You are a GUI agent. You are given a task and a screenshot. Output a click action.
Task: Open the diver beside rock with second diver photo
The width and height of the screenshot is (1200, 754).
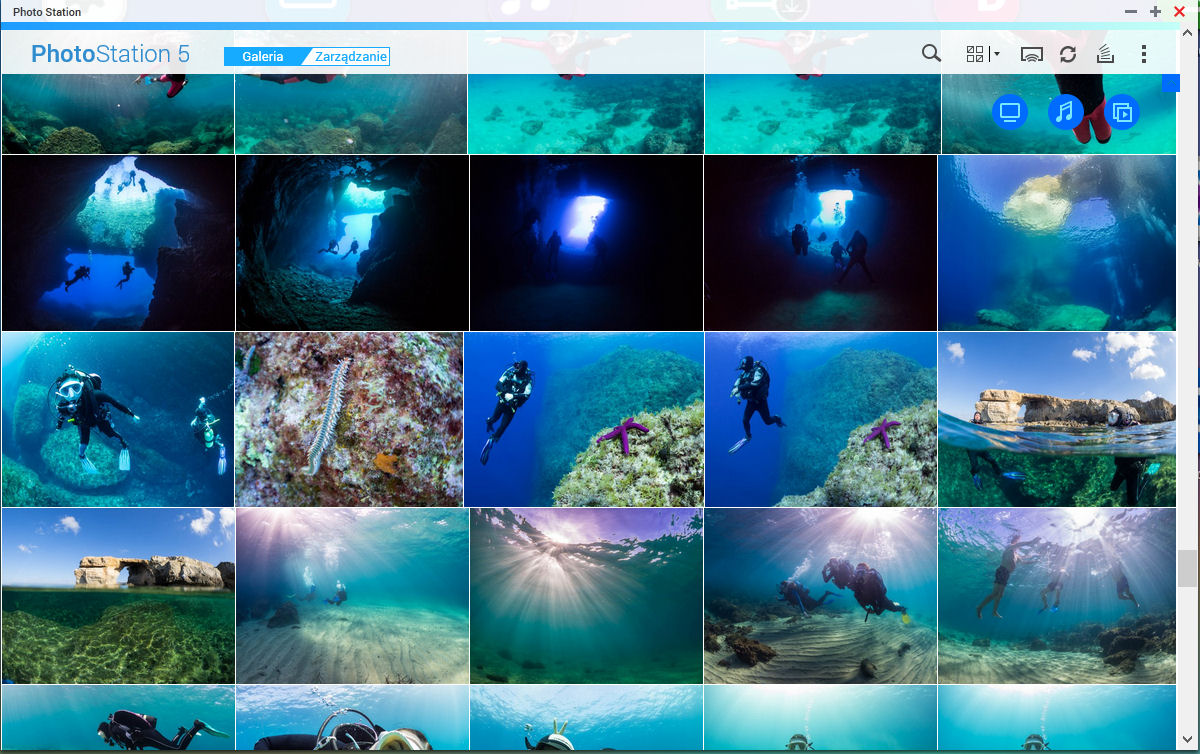click(117, 419)
